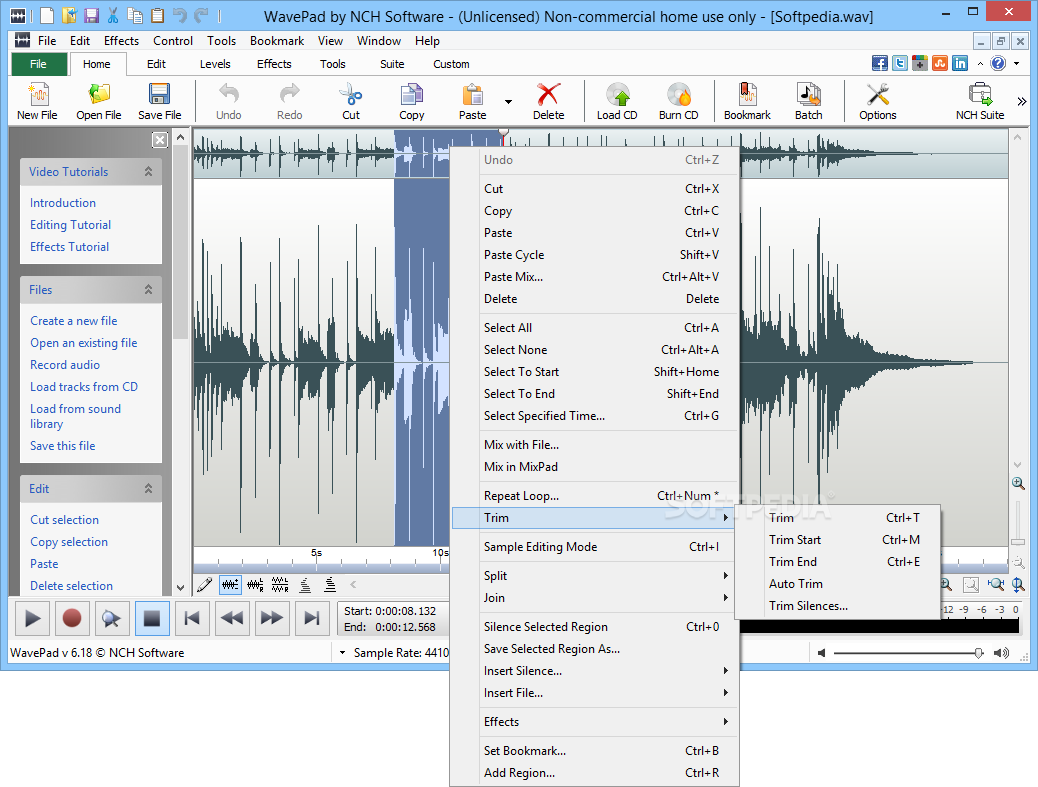This screenshot has height=787, width=1038.
Task: Close the left sidebar panel
Action: [160, 140]
